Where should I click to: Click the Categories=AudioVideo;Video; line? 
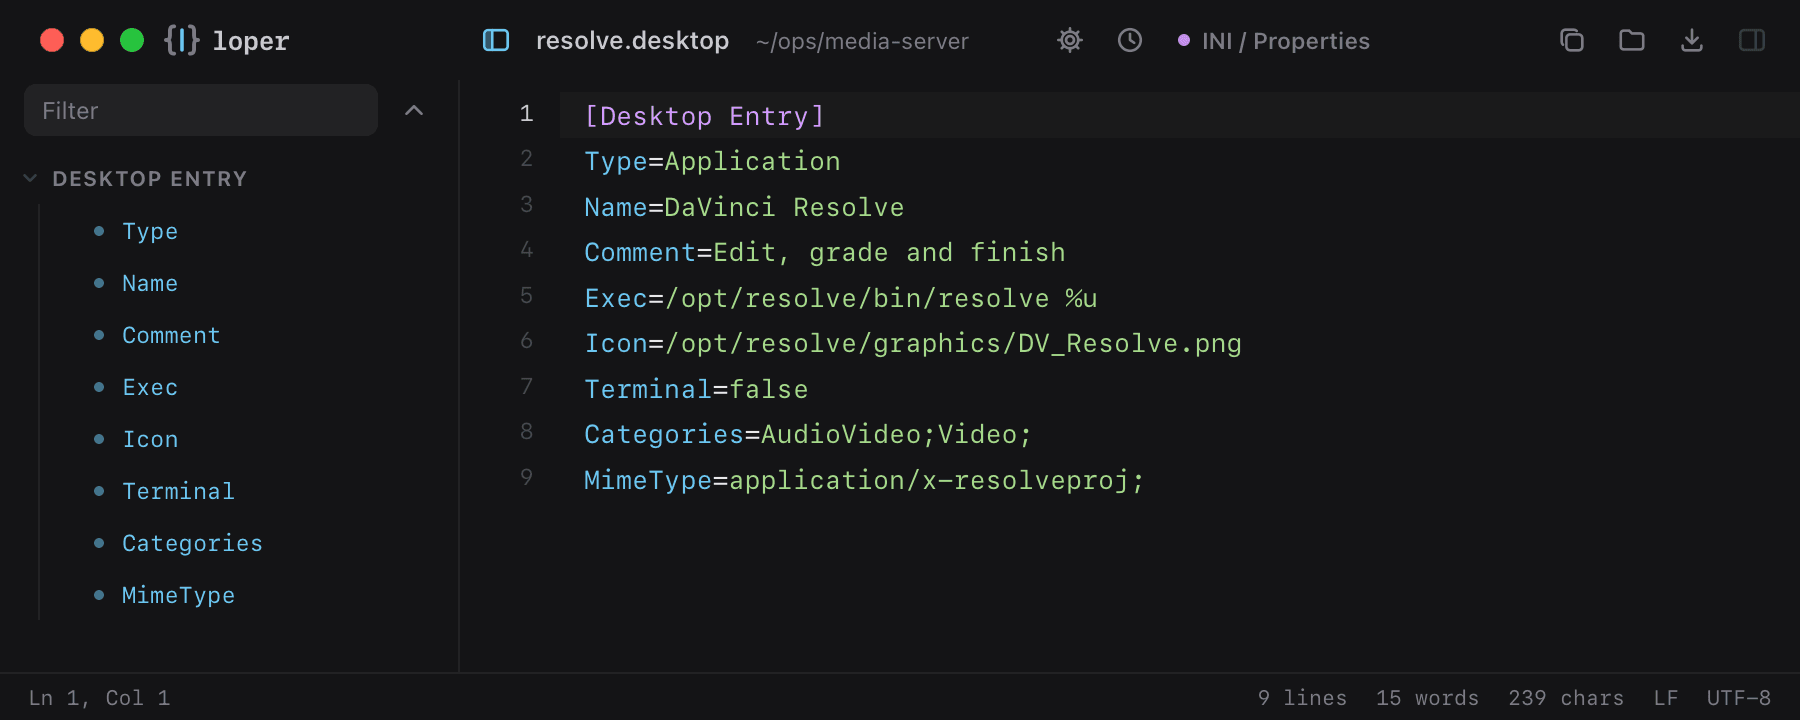(x=808, y=434)
